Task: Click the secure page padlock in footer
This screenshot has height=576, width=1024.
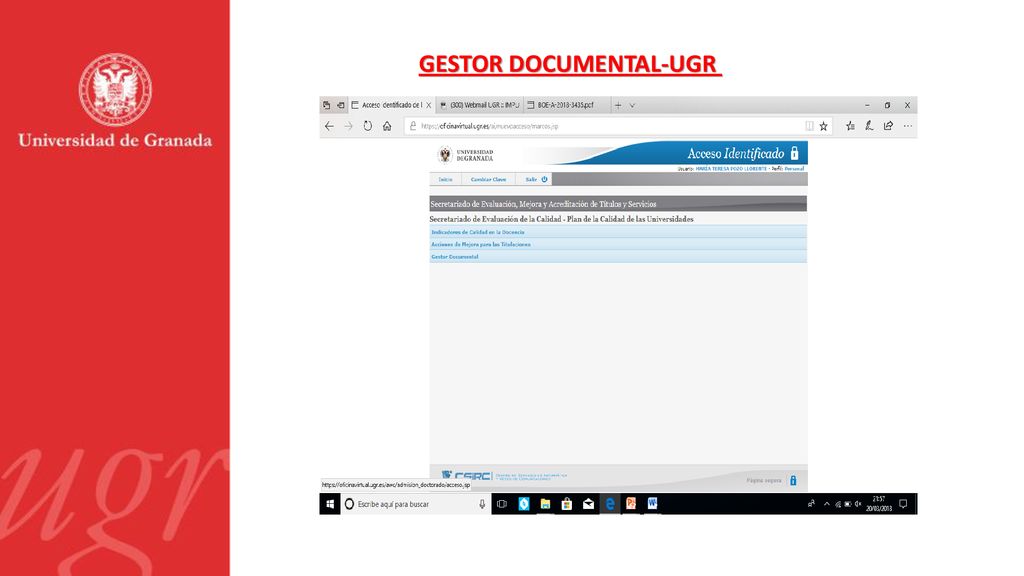Action: coord(793,480)
